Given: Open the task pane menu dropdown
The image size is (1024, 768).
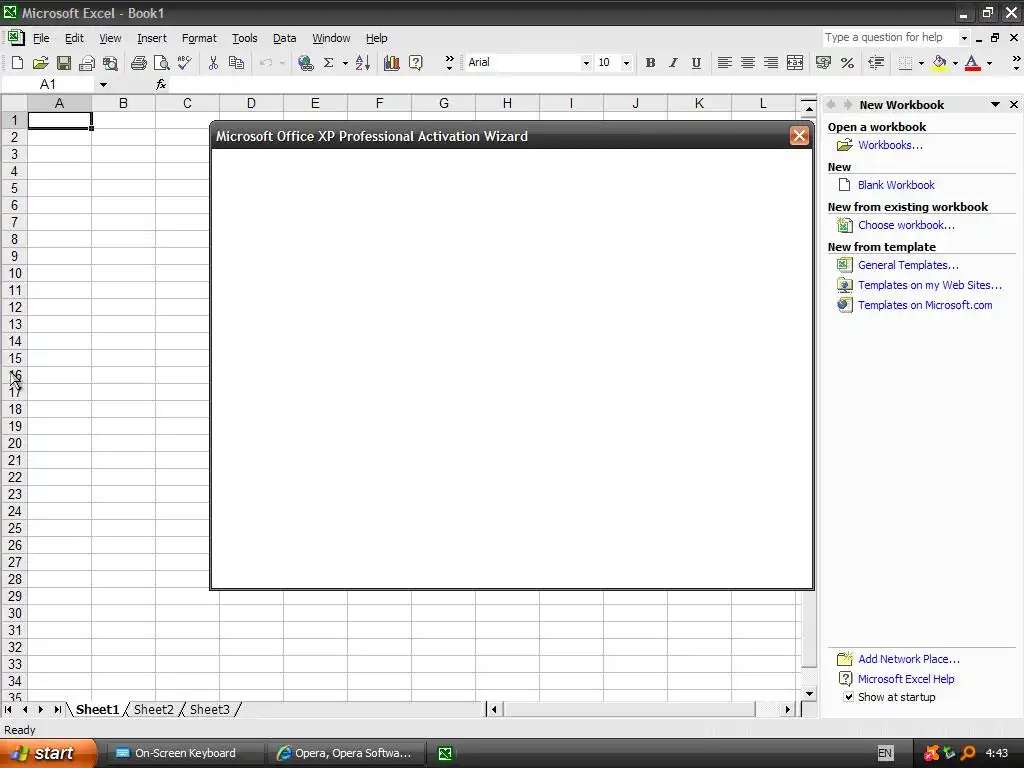Looking at the screenshot, I should [995, 104].
